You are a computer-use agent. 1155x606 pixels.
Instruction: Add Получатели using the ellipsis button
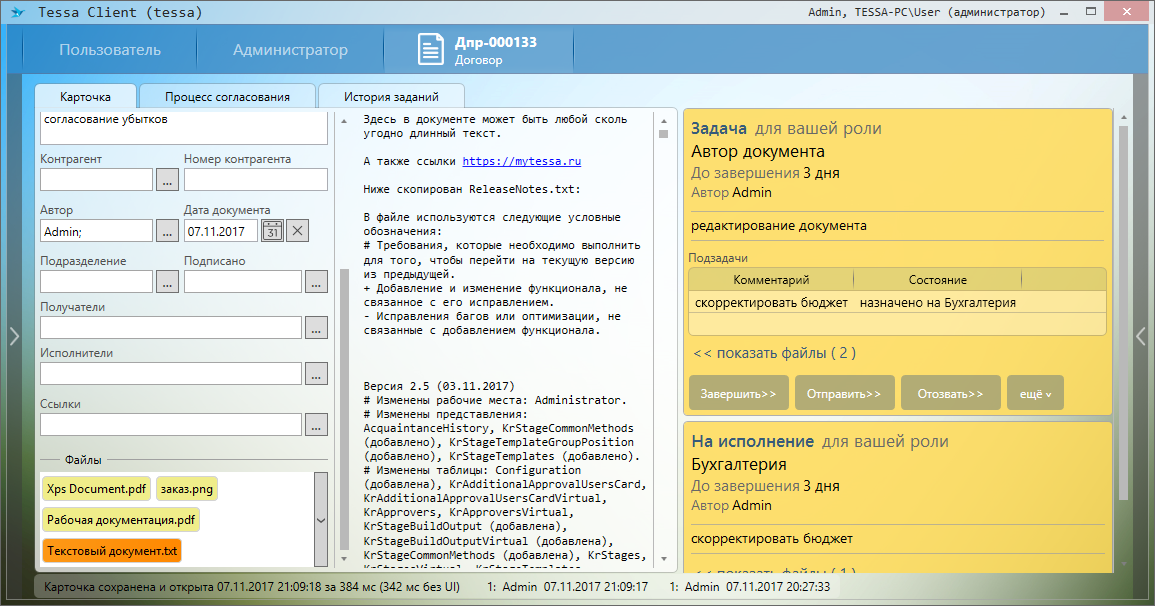pyautogui.click(x=316, y=328)
